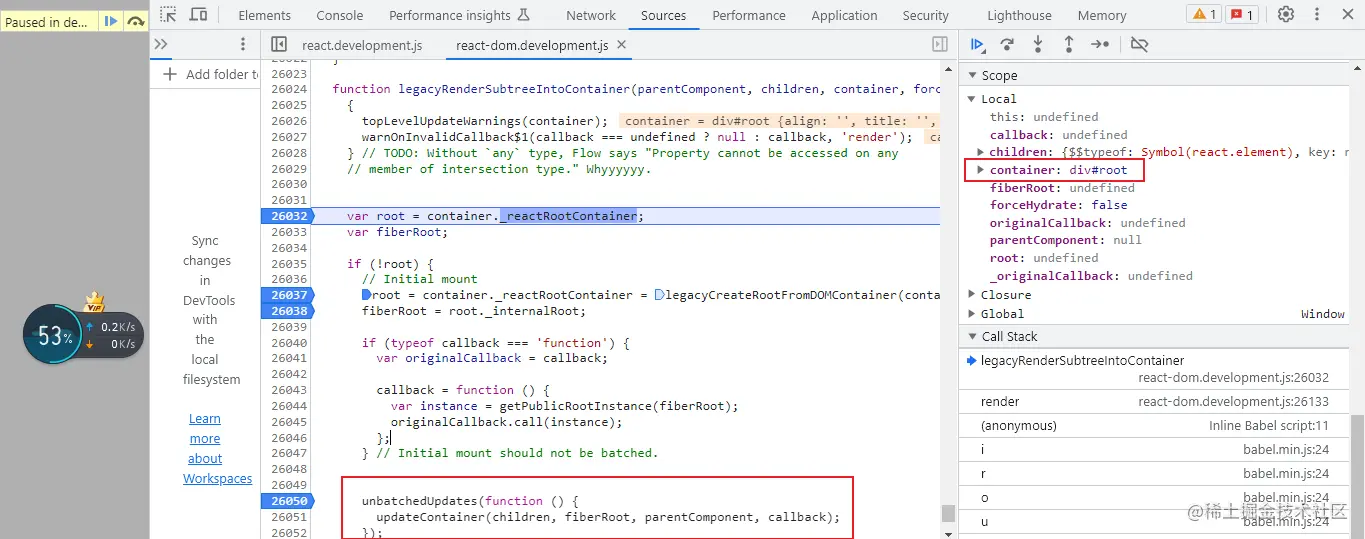Switch to the Security panel

coord(925,15)
